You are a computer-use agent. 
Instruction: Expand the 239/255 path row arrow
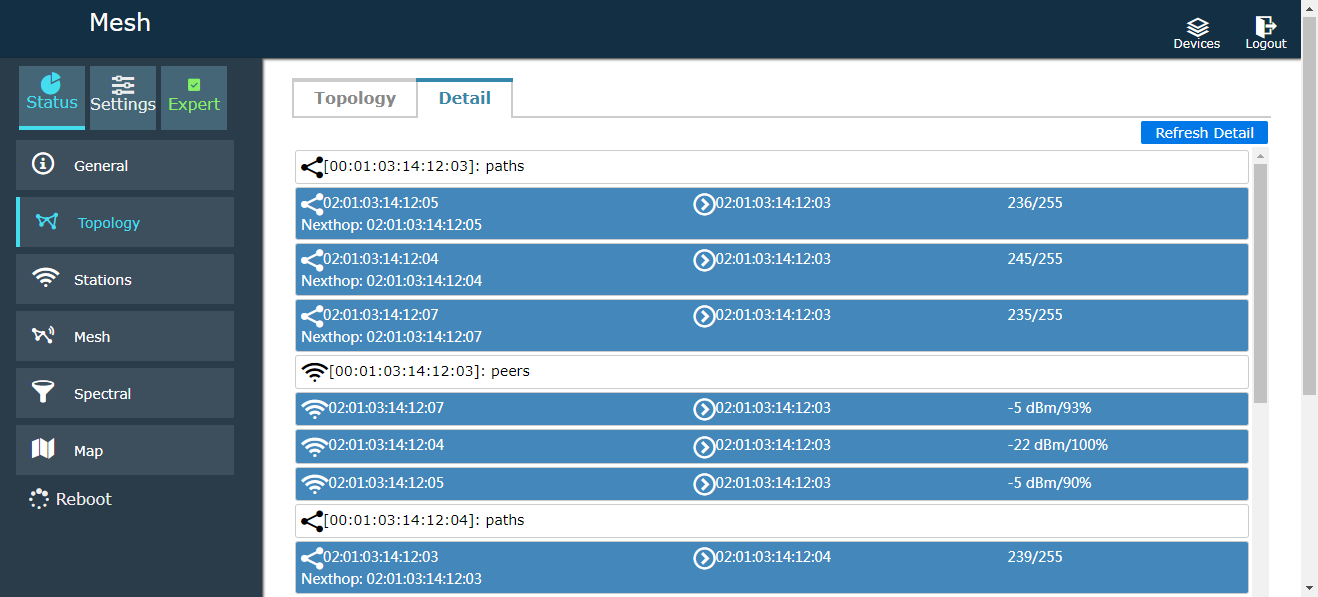tap(704, 558)
